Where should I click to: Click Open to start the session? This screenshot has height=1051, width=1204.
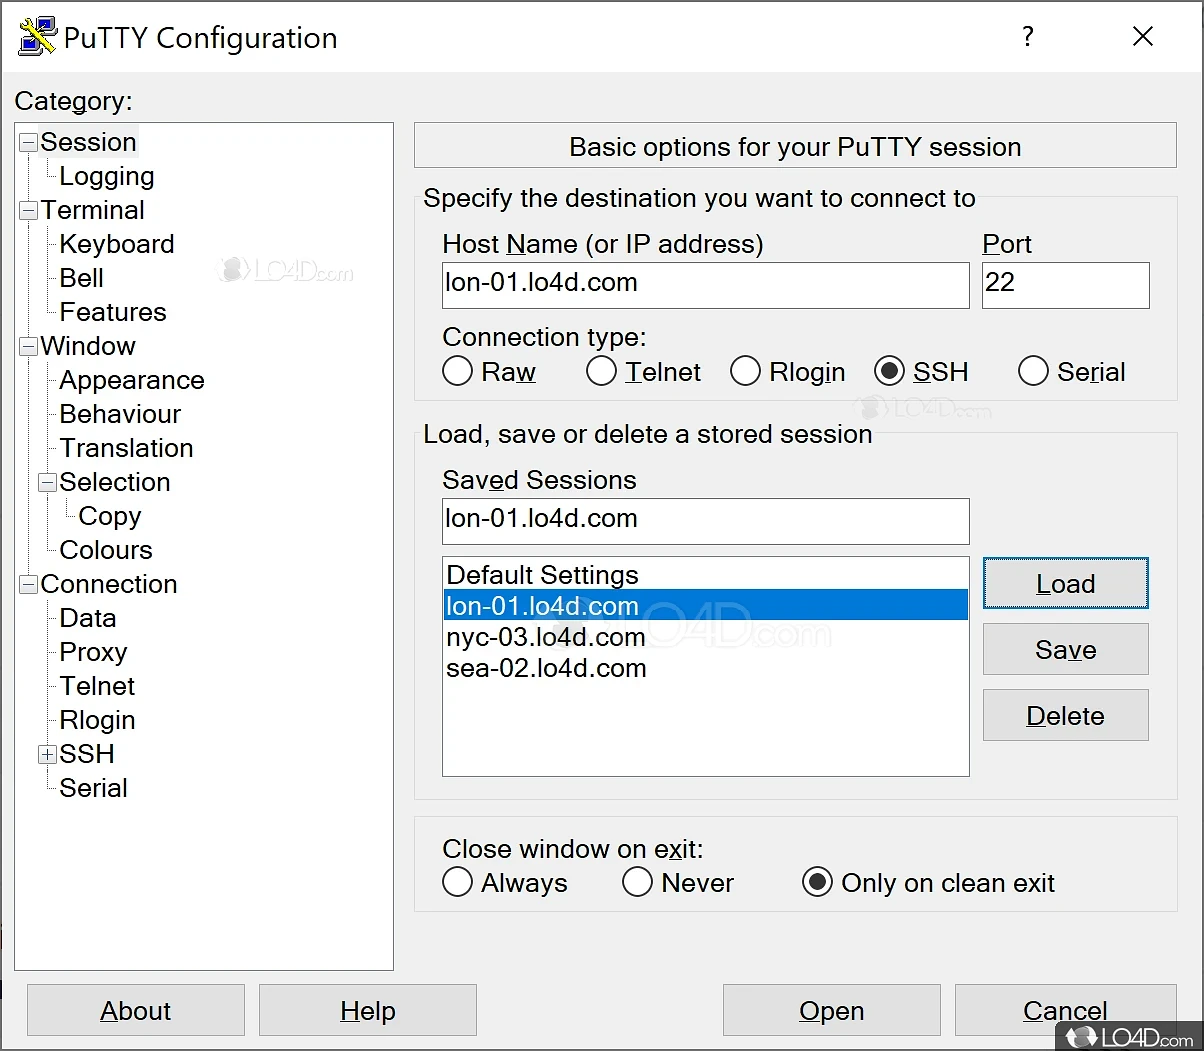tap(831, 1011)
